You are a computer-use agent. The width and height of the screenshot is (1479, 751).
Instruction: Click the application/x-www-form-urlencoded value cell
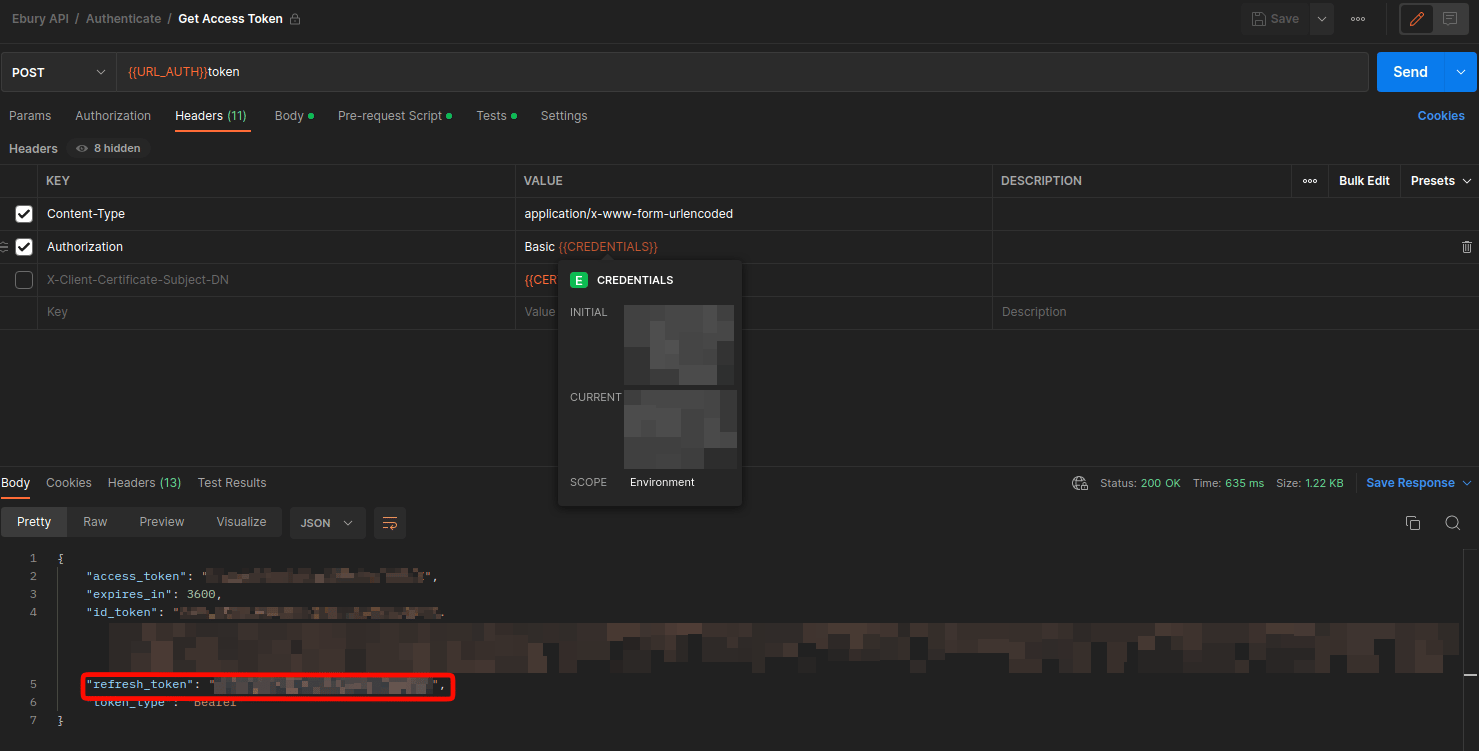(x=754, y=214)
